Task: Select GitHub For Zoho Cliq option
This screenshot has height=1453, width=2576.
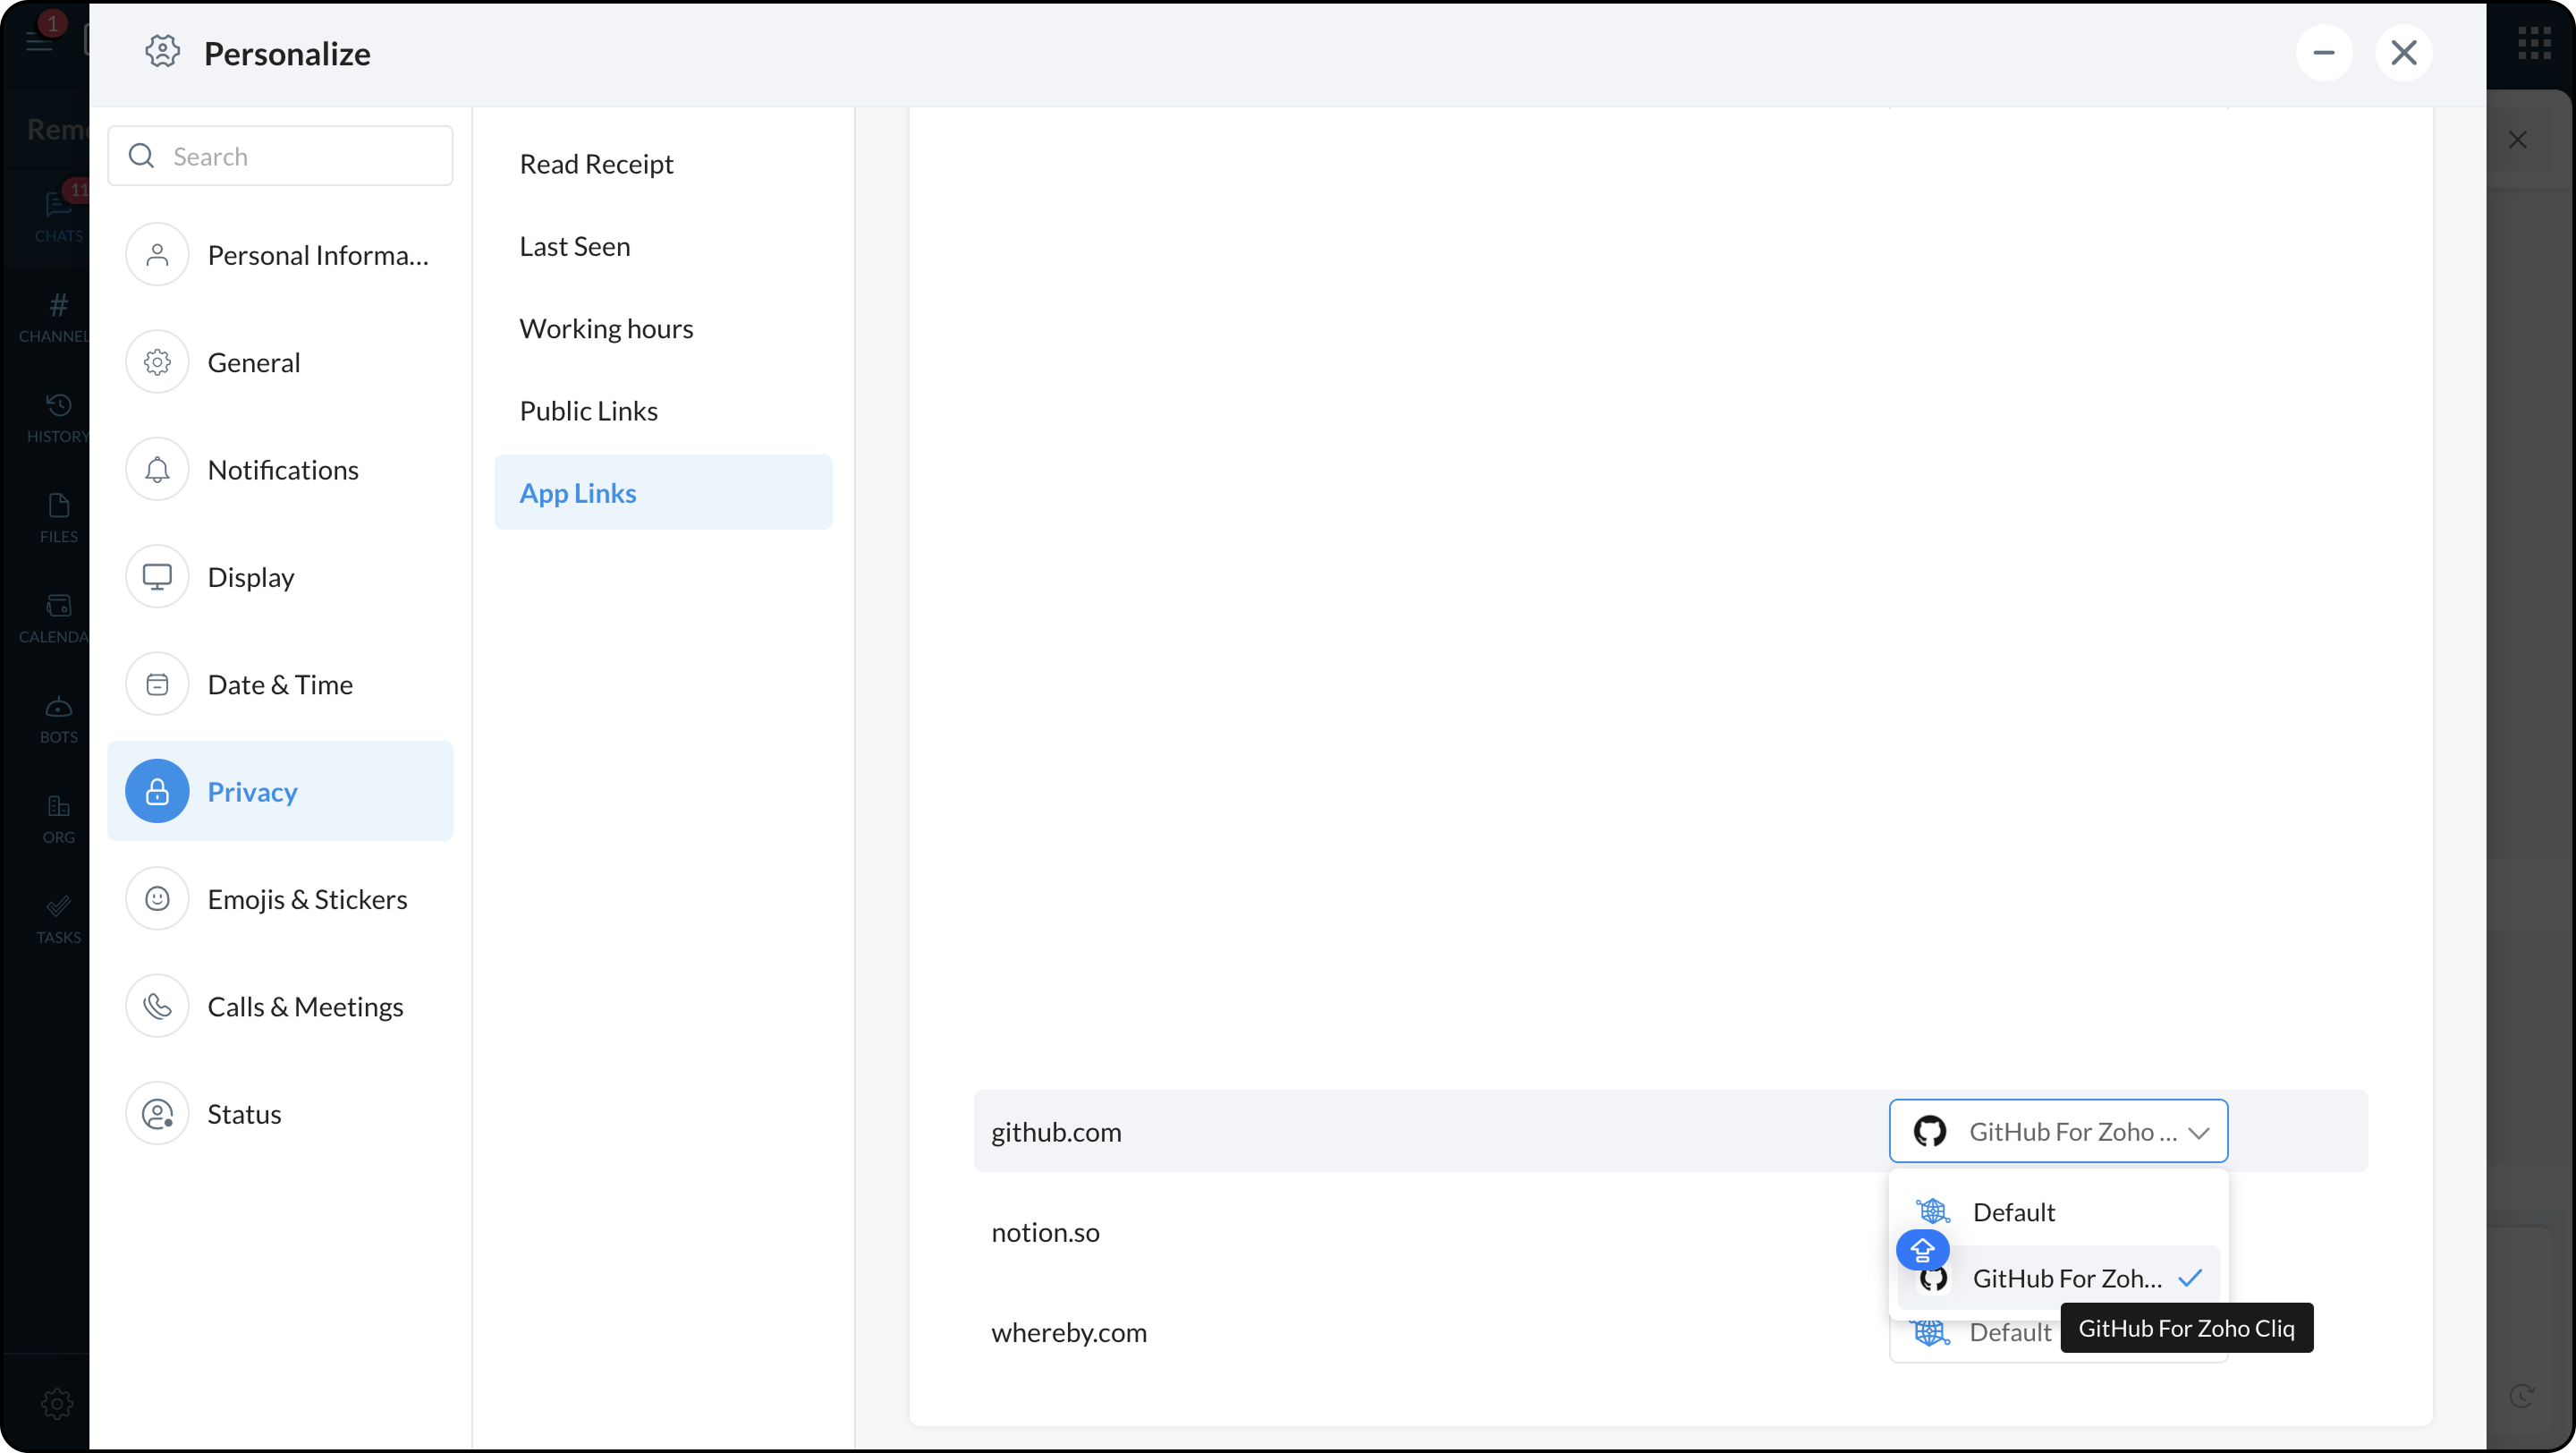Action: pyautogui.click(x=2066, y=1278)
